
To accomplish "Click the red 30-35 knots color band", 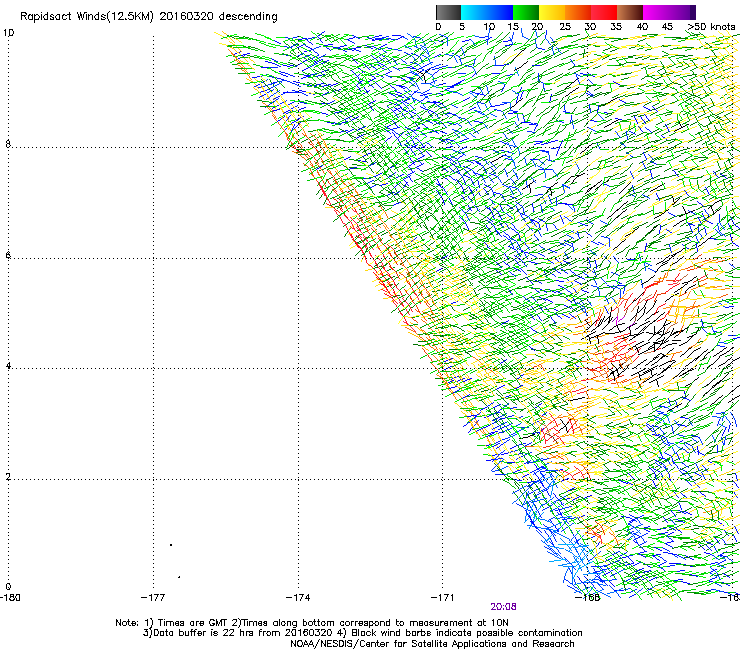I will tap(604, 12).
